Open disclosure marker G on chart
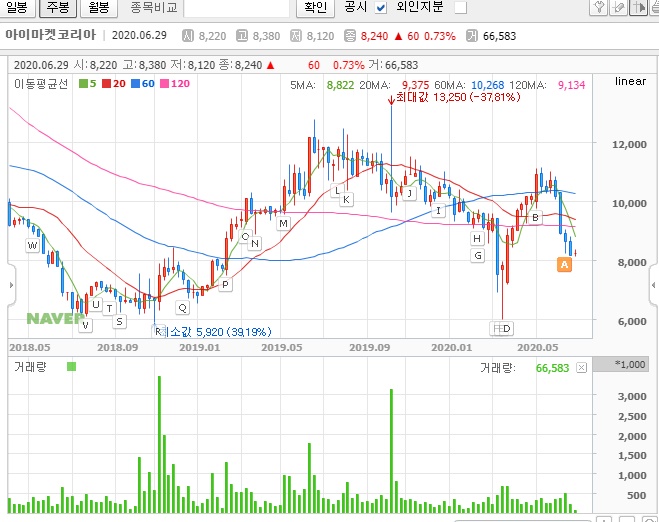The height and width of the screenshot is (522, 659). 478,256
